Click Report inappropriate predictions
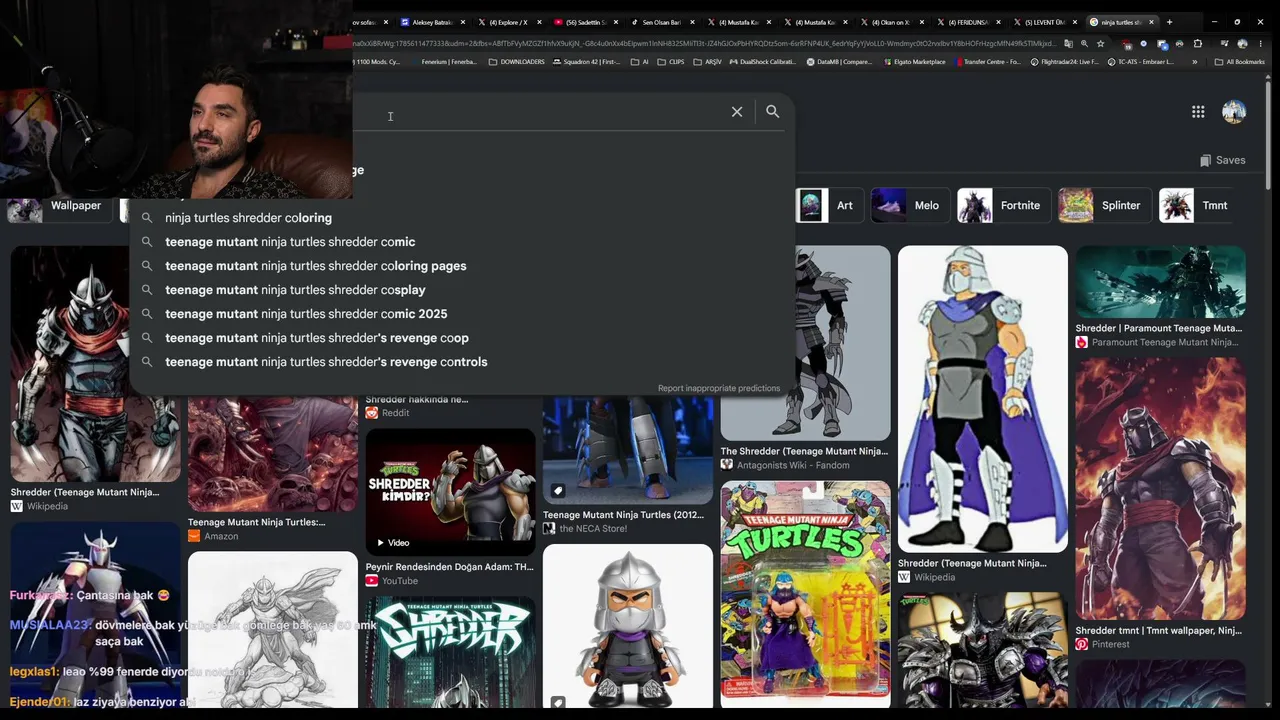This screenshot has height=720, width=1280. (x=719, y=388)
